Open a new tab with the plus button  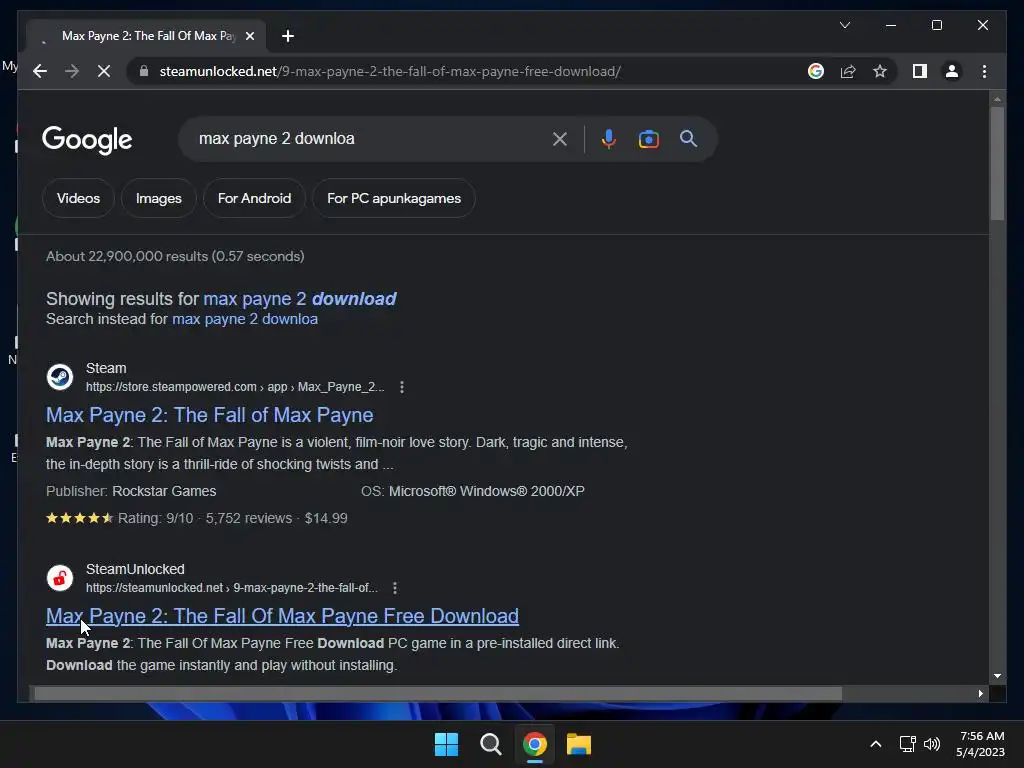[288, 36]
